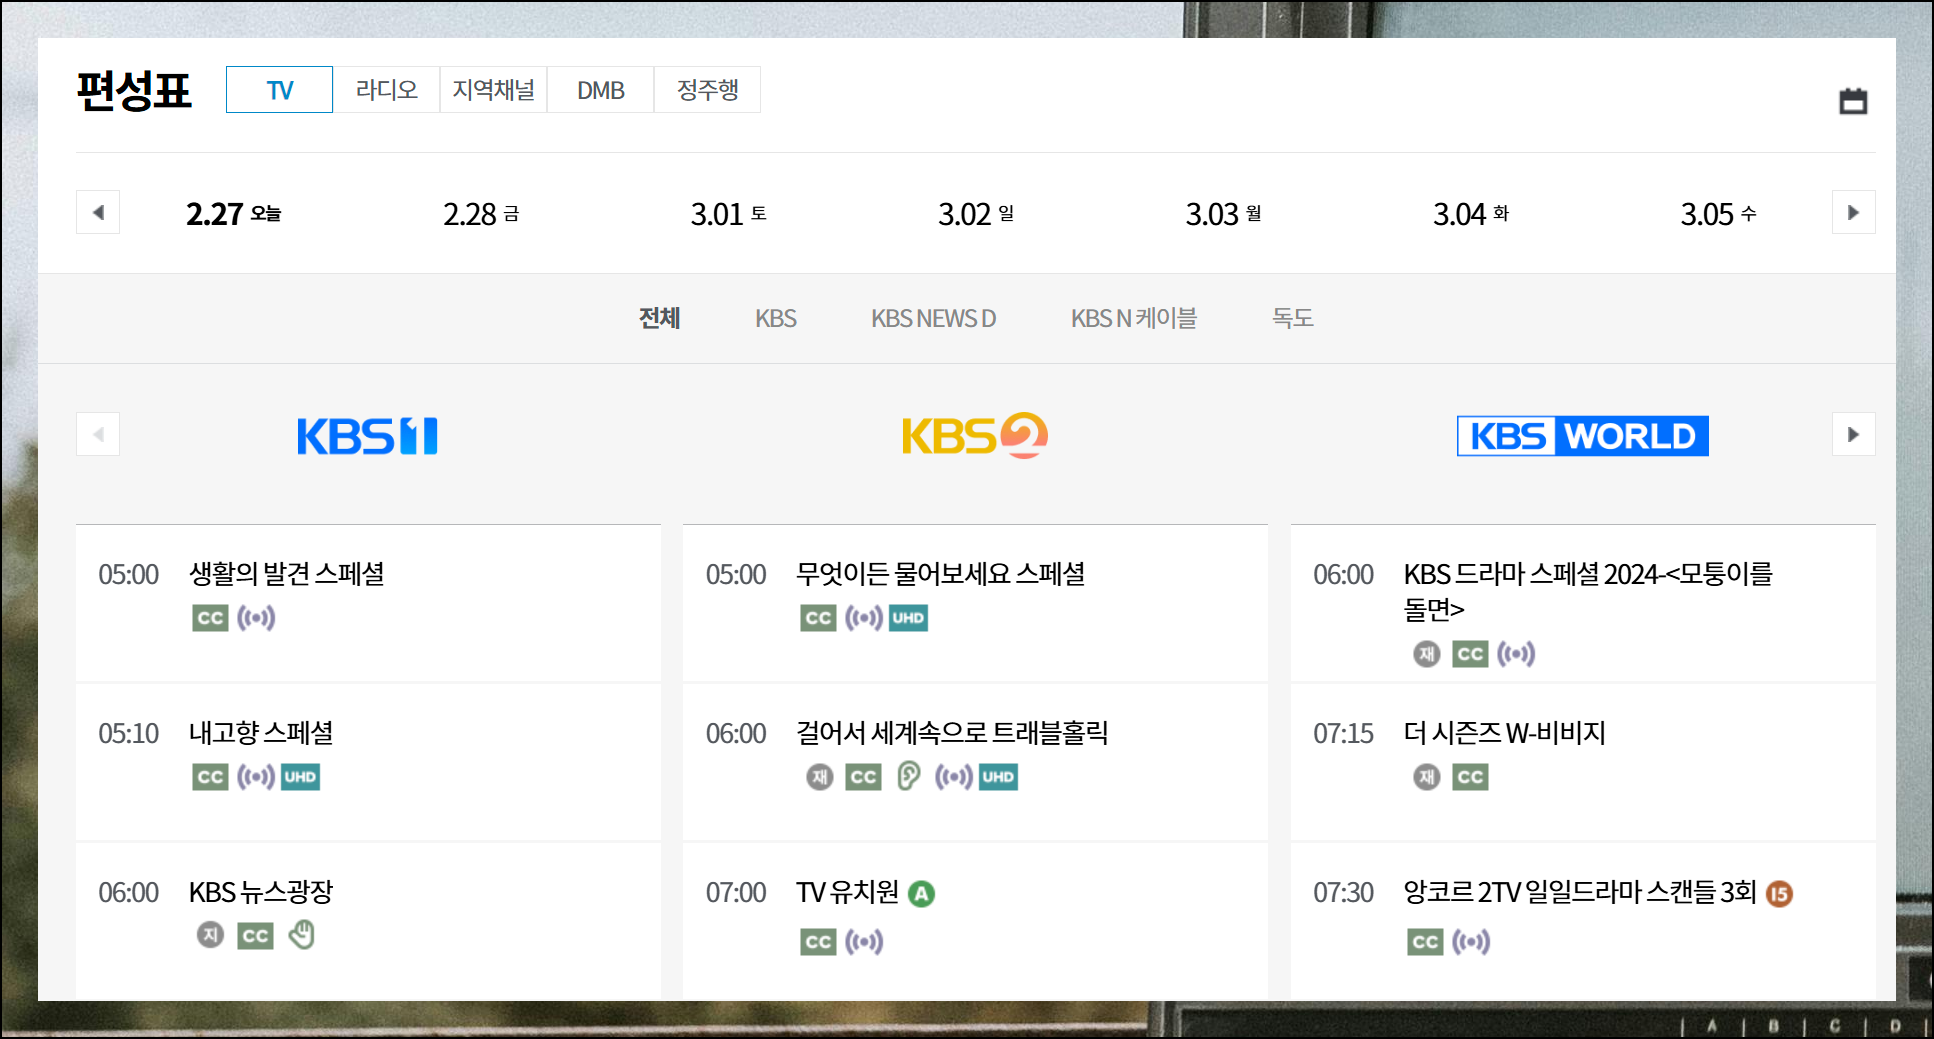Screen dimensions: 1934x1039
Task: Open 앙코르 2TV 일일드라마 스캔들 3회
Action: pos(1579,892)
